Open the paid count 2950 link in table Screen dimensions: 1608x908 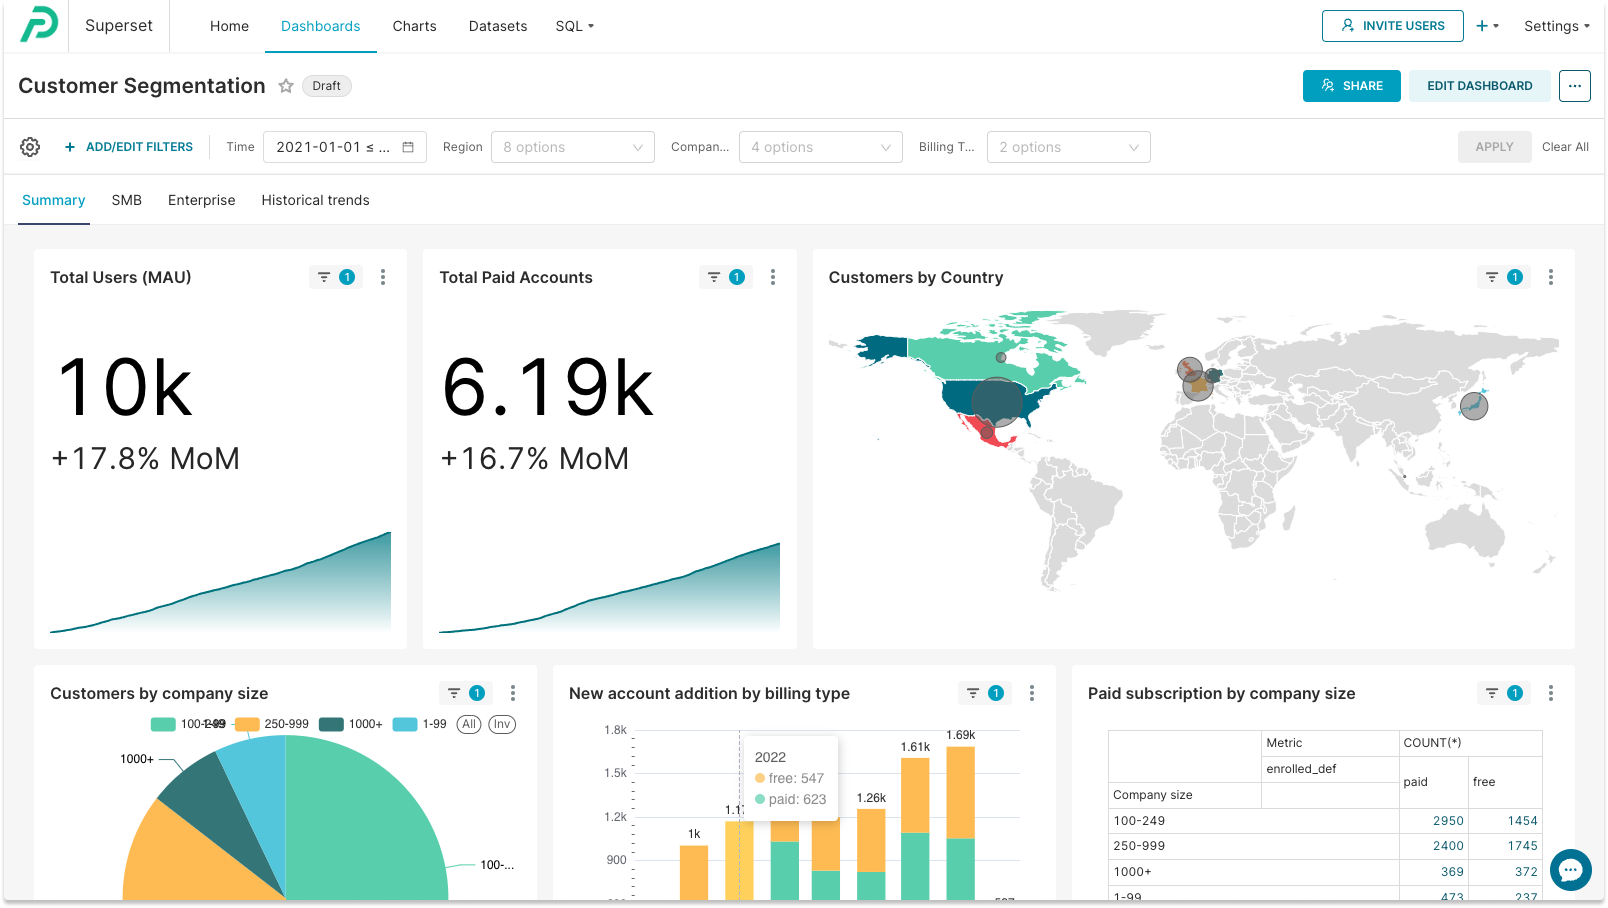[x=1449, y=820]
